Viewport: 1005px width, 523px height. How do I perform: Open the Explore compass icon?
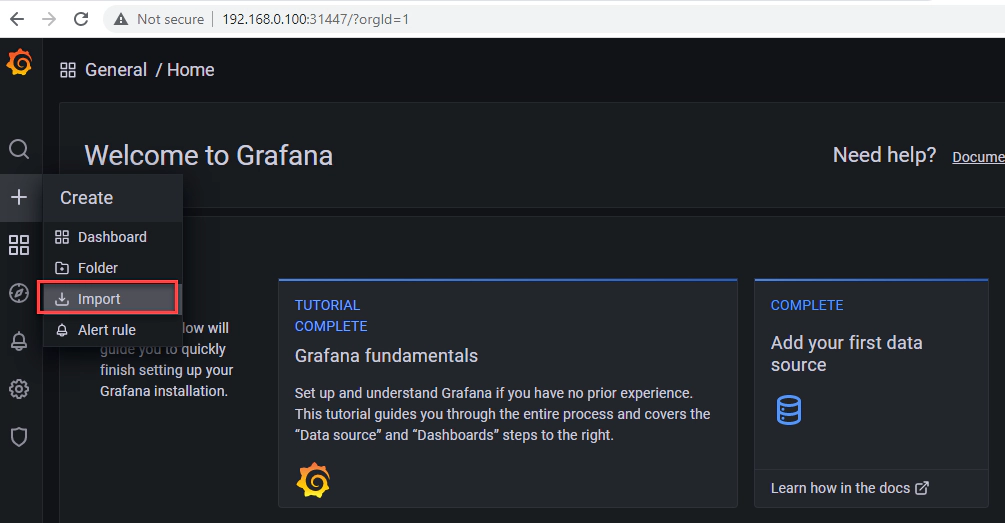click(x=19, y=293)
